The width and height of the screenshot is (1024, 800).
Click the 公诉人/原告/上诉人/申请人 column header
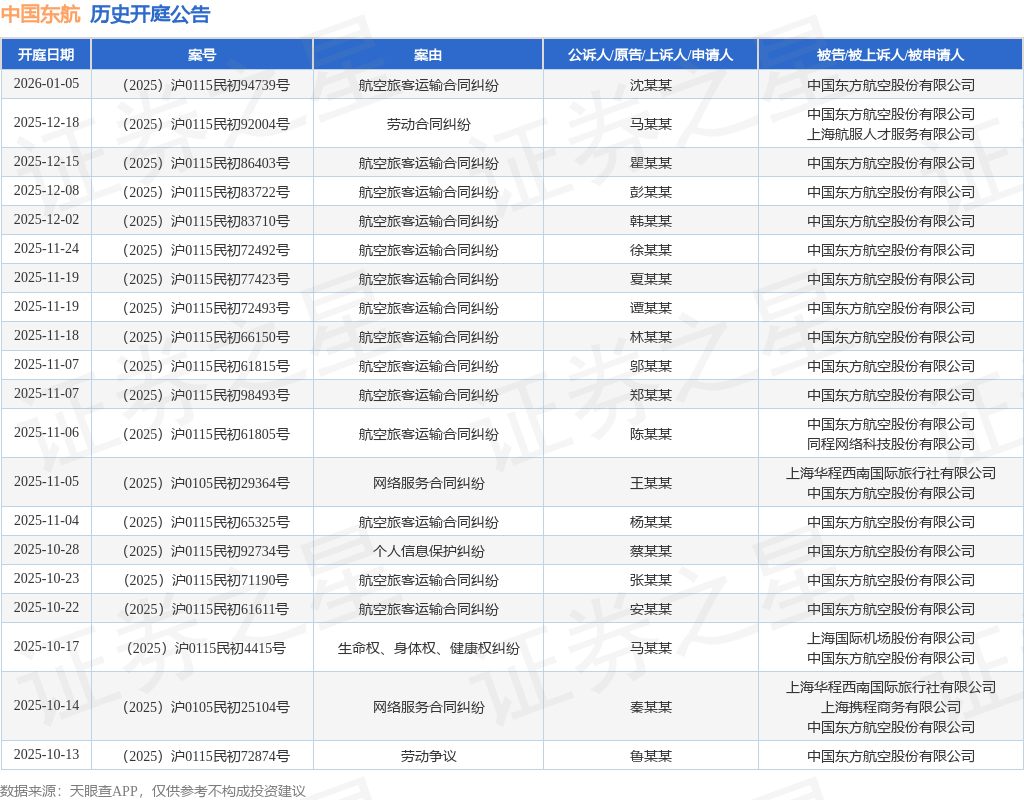650,55
